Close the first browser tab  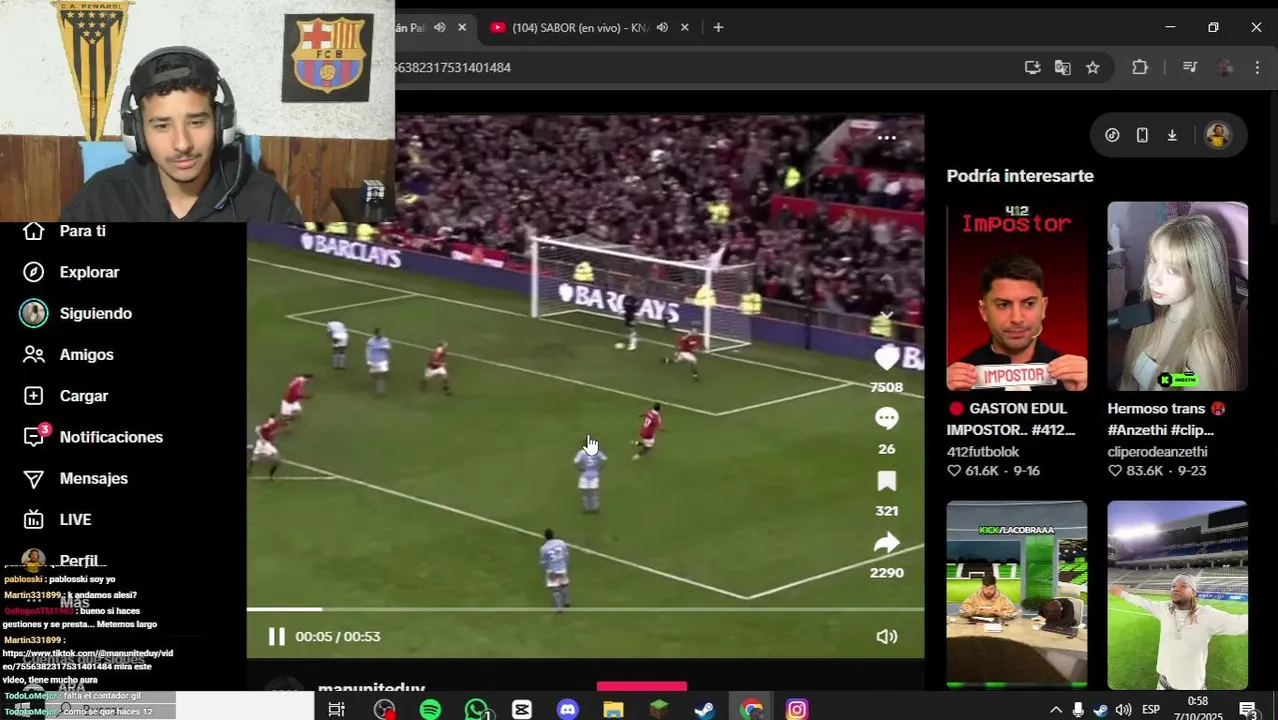pyautogui.click(x=462, y=28)
